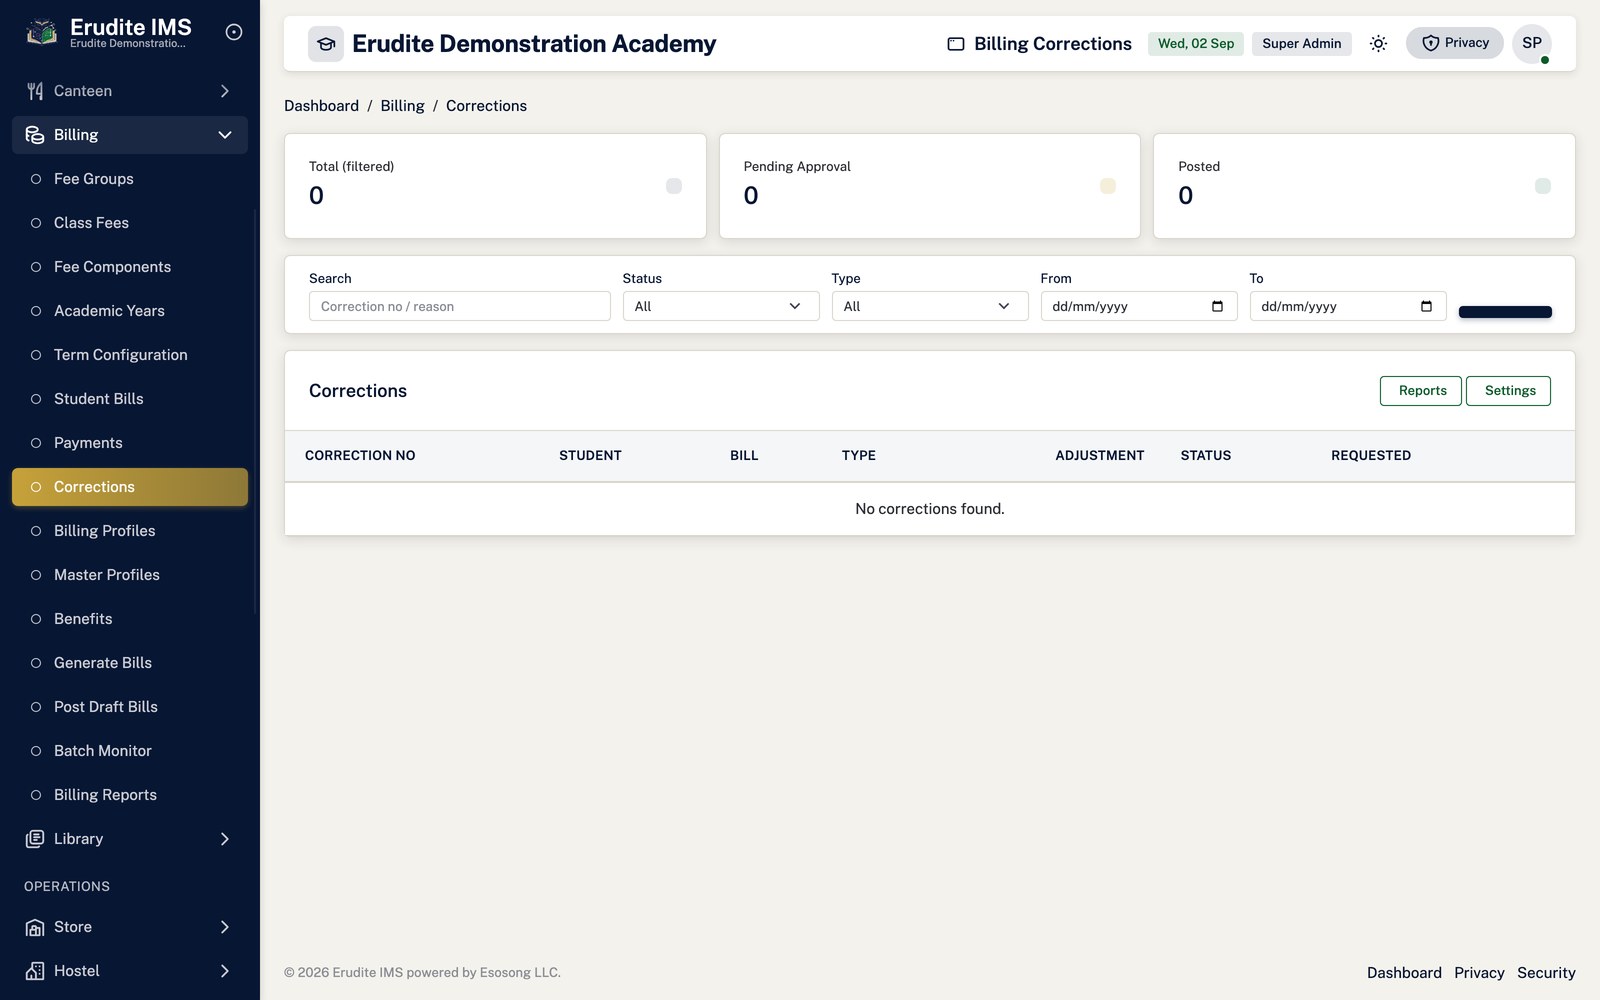1600x1000 pixels.
Task: Open the From date calendar picker icon
Action: pyautogui.click(x=1217, y=306)
